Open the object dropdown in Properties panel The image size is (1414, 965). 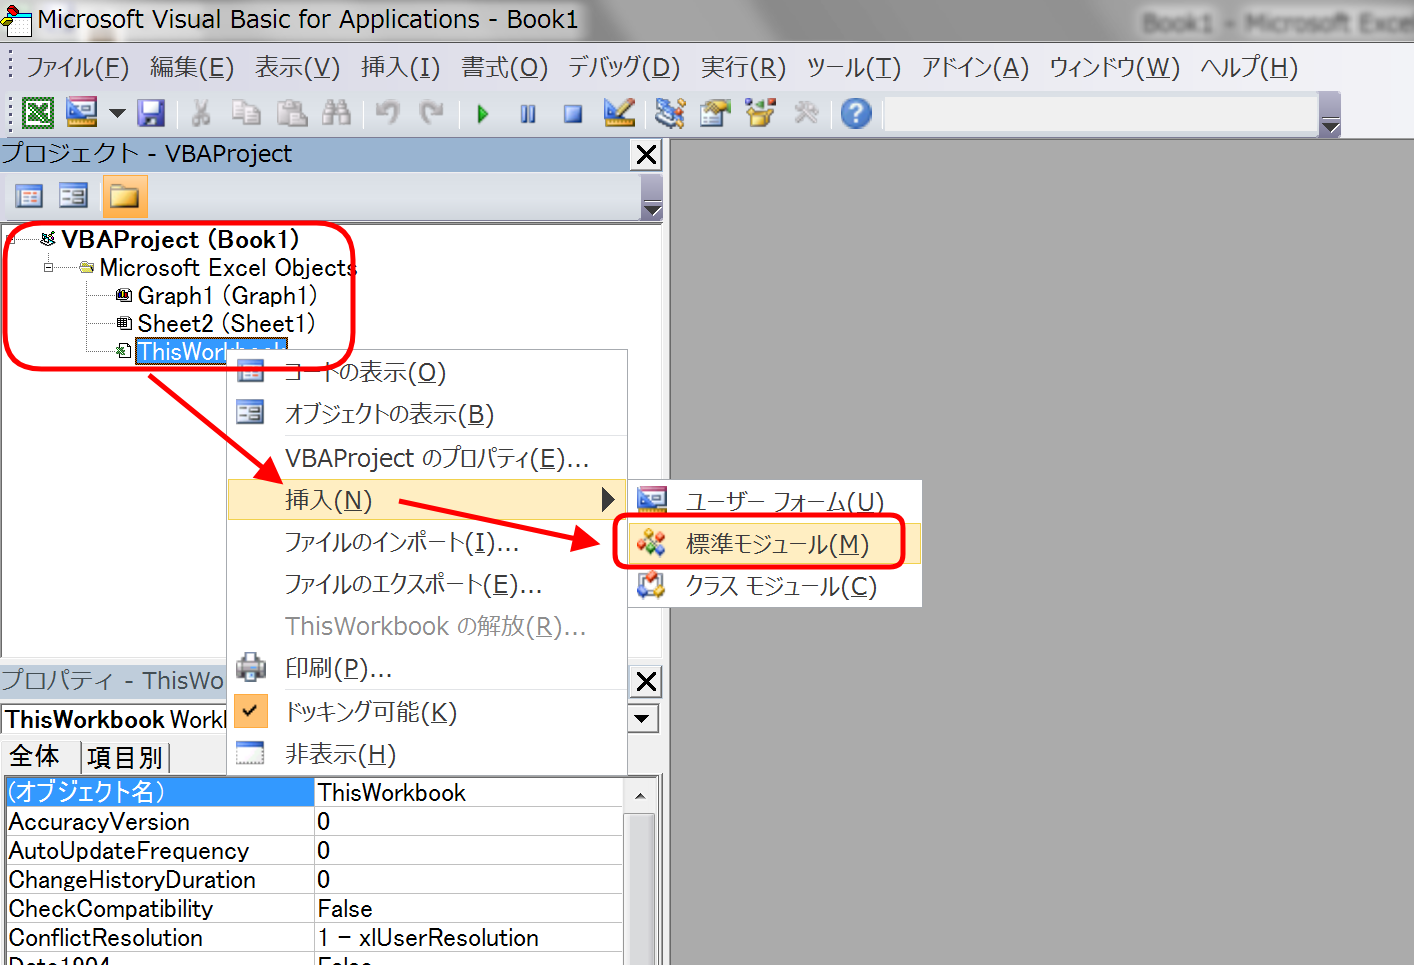pos(642,719)
